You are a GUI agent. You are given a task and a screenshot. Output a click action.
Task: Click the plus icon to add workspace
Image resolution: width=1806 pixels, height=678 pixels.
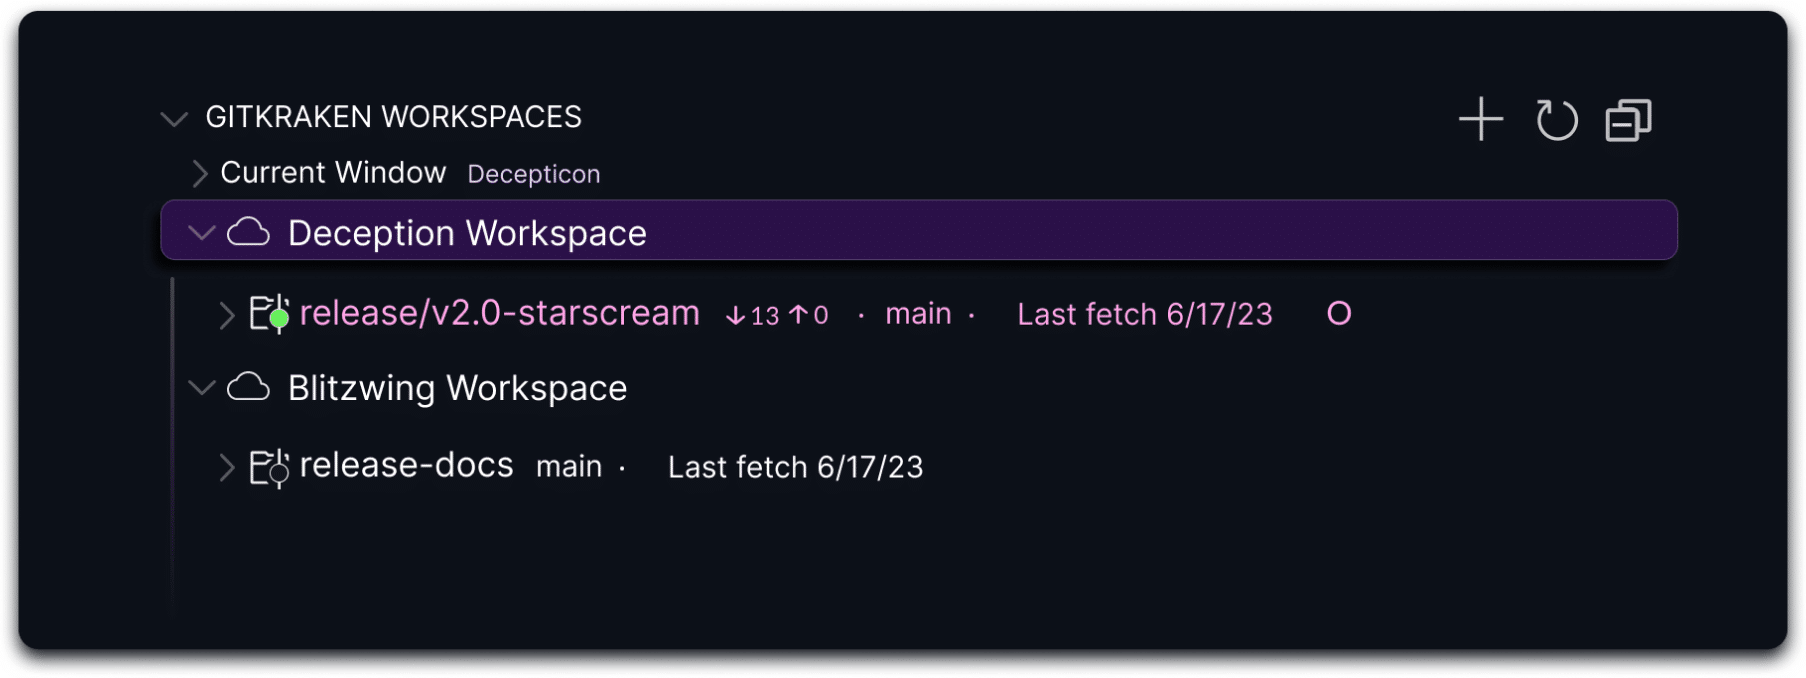[1481, 120]
